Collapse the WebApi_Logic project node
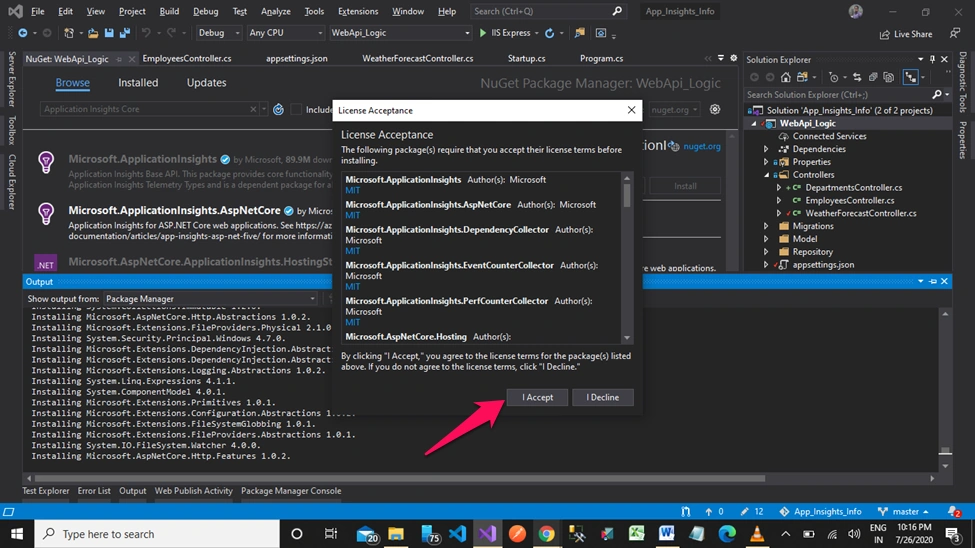 click(x=754, y=123)
